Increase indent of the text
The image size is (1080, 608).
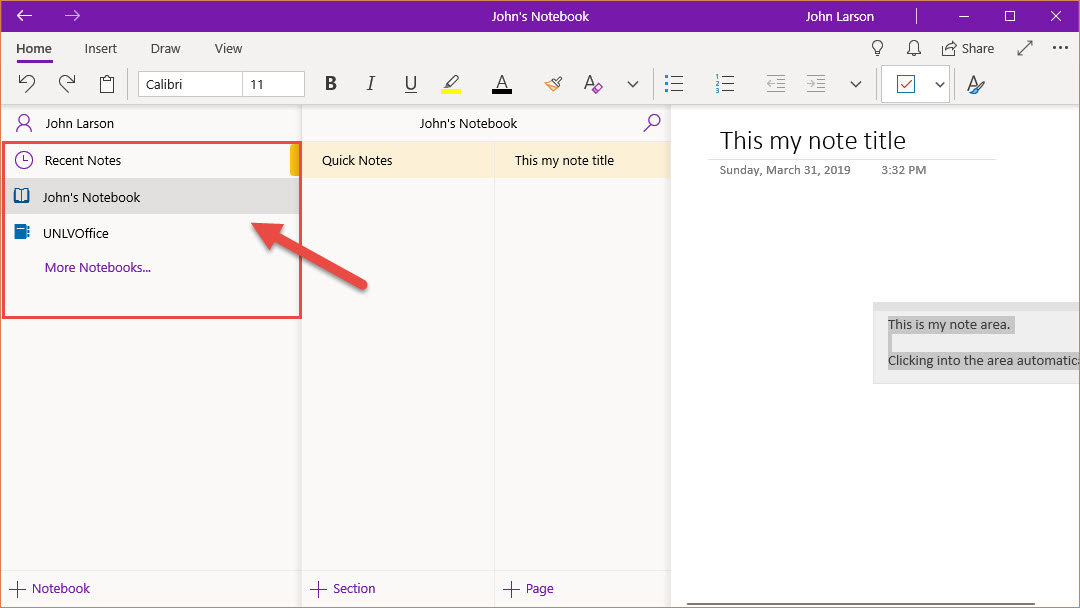click(816, 84)
